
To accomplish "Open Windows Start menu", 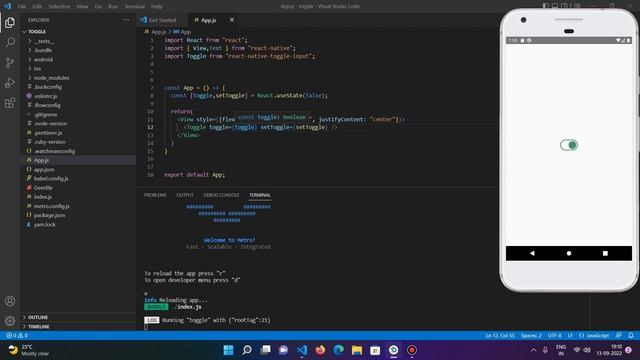I will coord(229,350).
